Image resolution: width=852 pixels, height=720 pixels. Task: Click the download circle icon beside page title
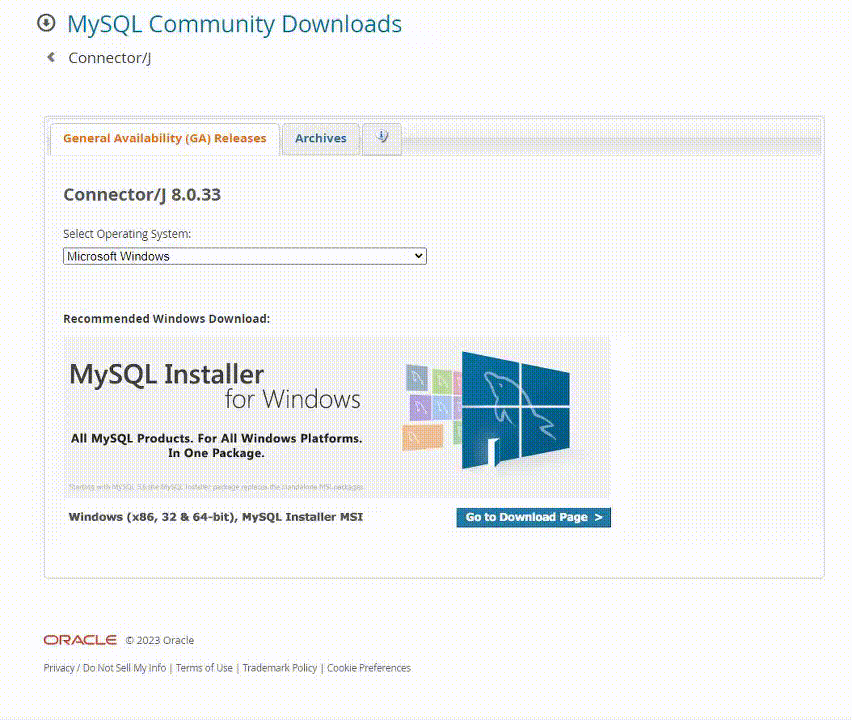(46, 23)
